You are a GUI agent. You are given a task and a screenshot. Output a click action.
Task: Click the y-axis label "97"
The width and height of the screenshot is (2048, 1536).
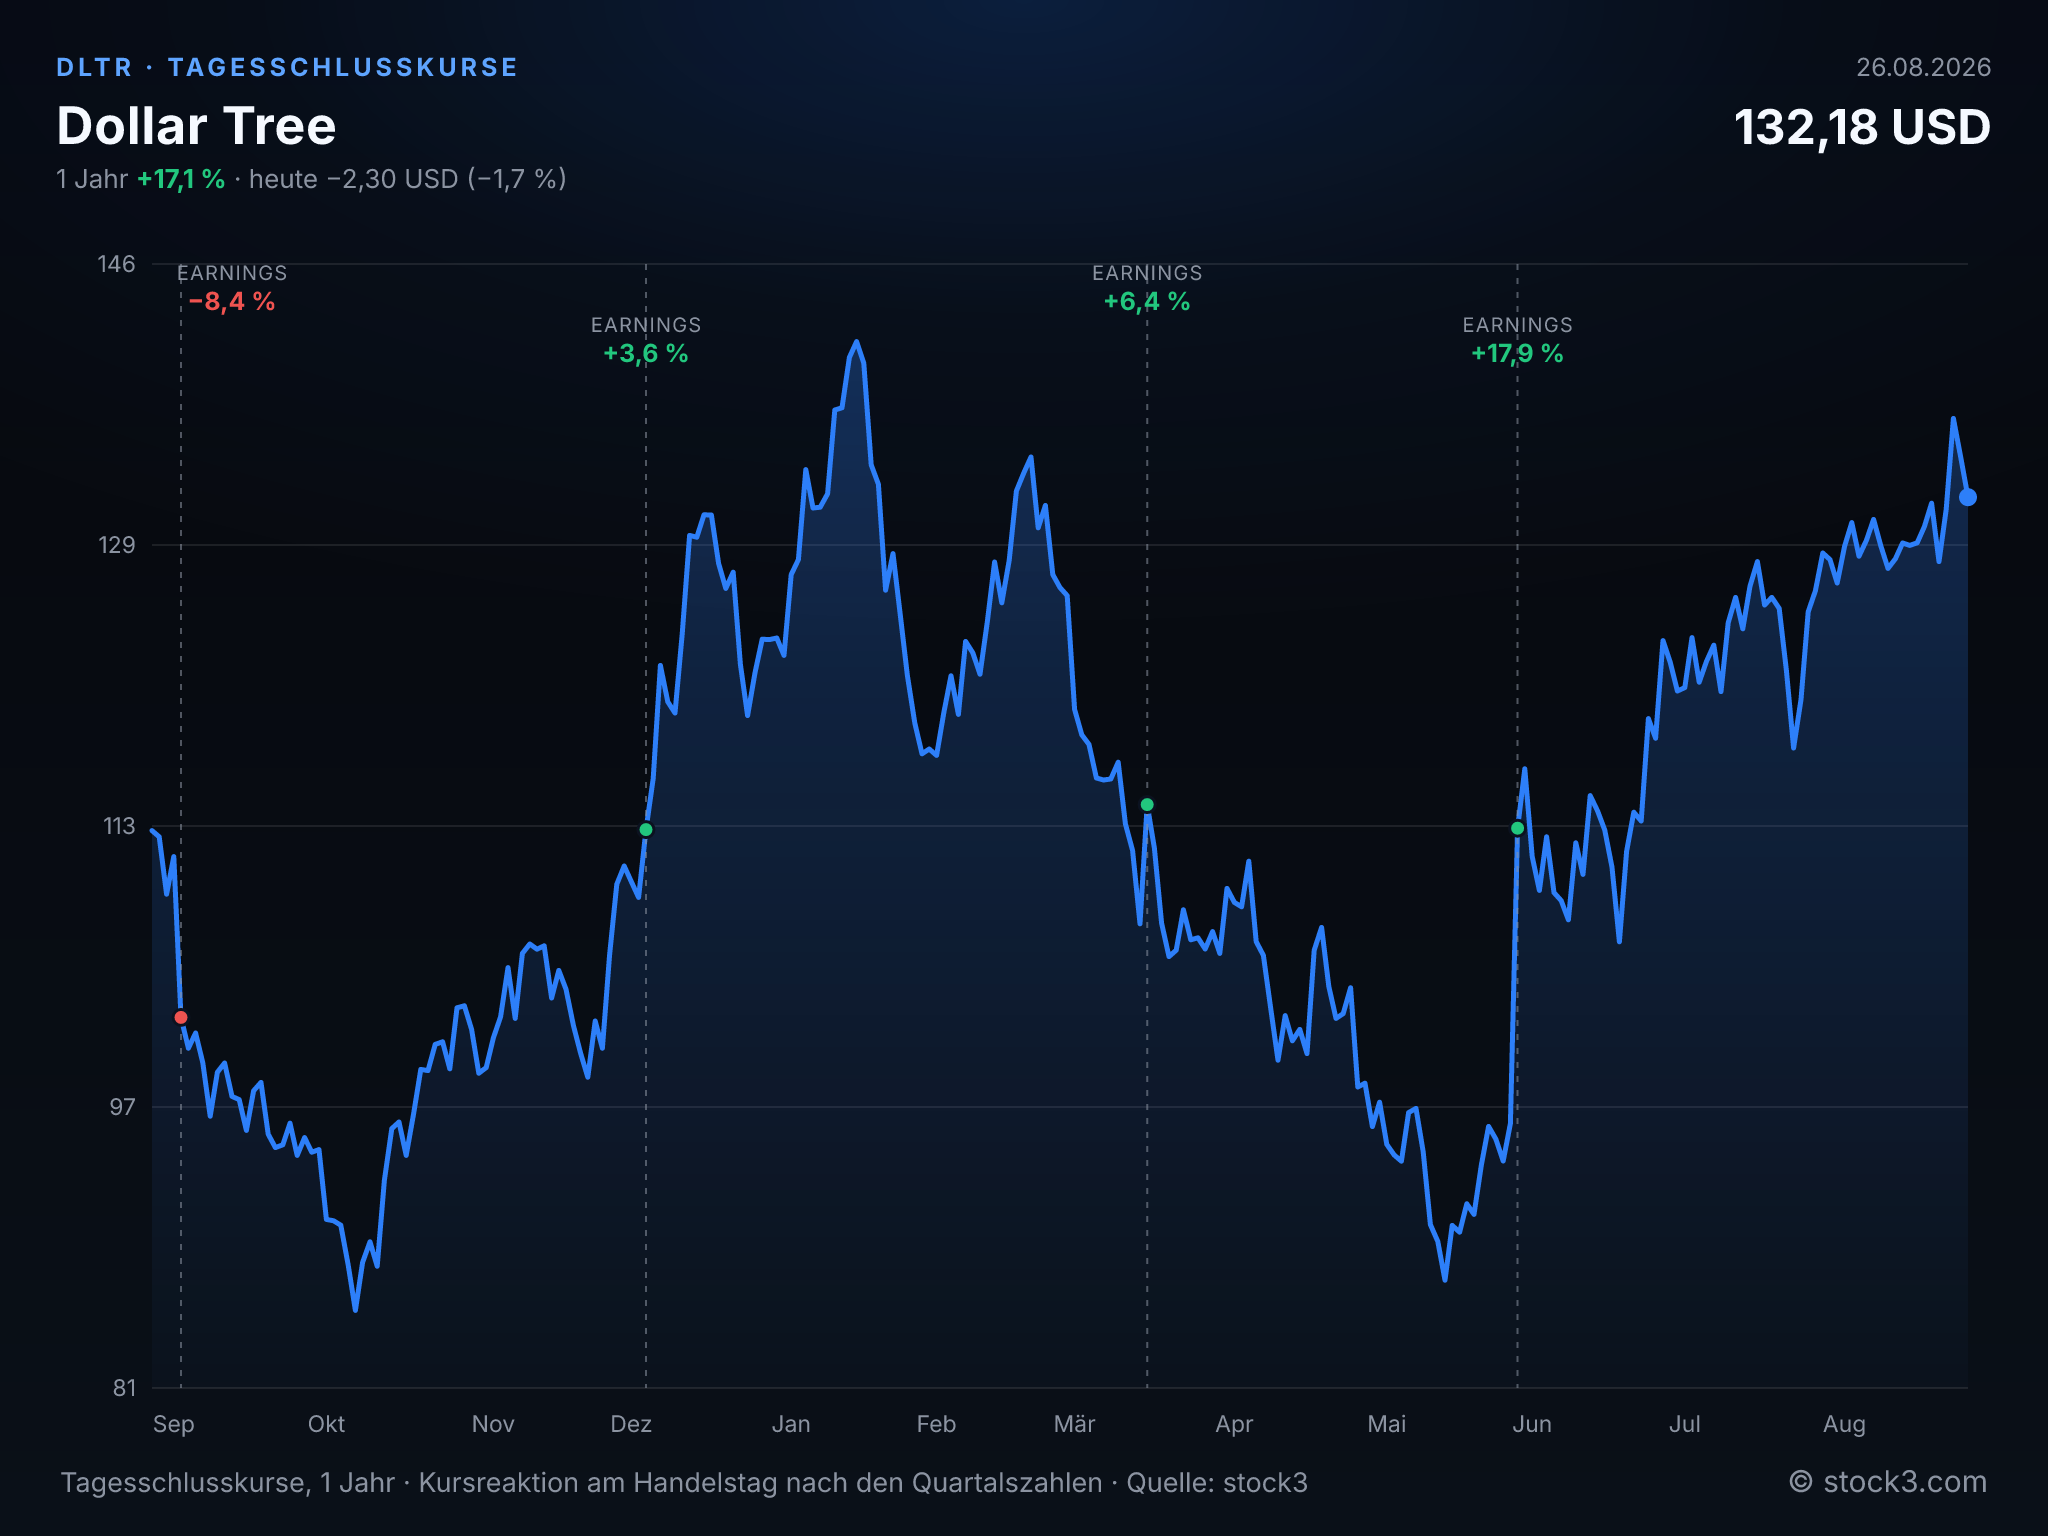point(122,1107)
